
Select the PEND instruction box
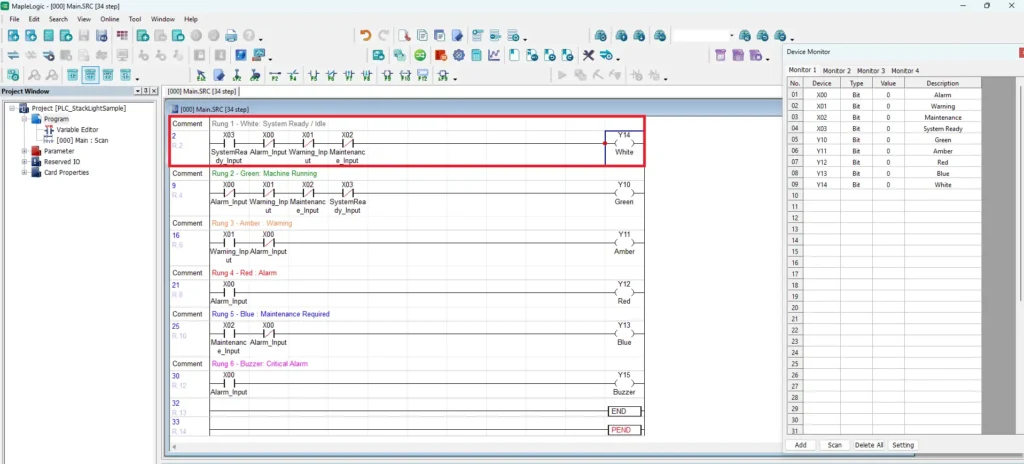coord(624,430)
